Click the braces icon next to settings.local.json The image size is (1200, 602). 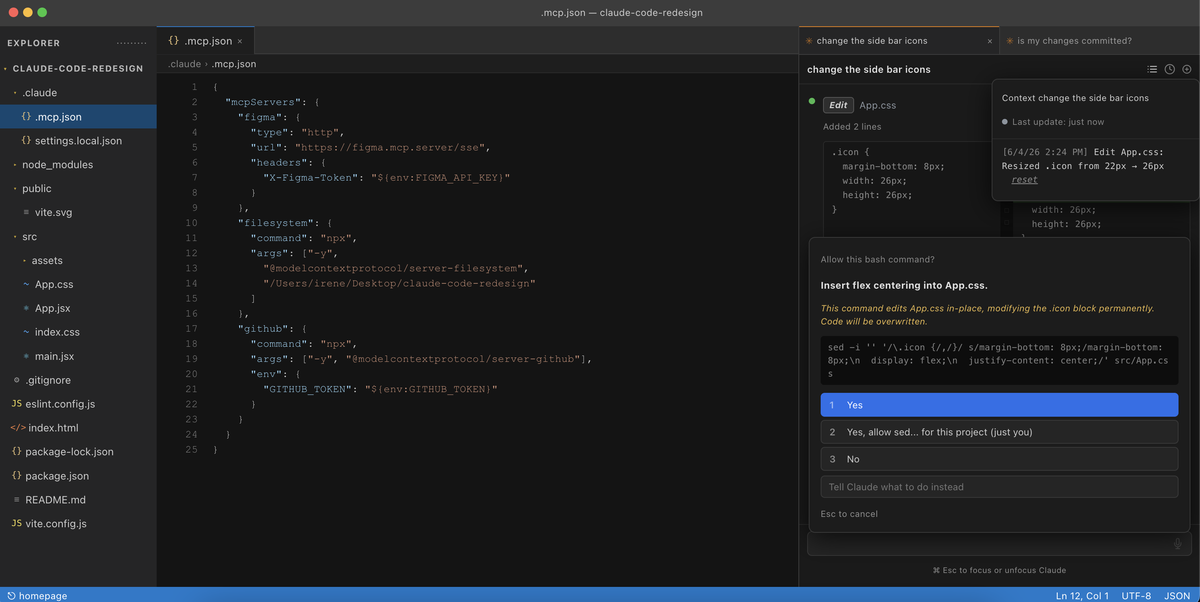(26, 141)
